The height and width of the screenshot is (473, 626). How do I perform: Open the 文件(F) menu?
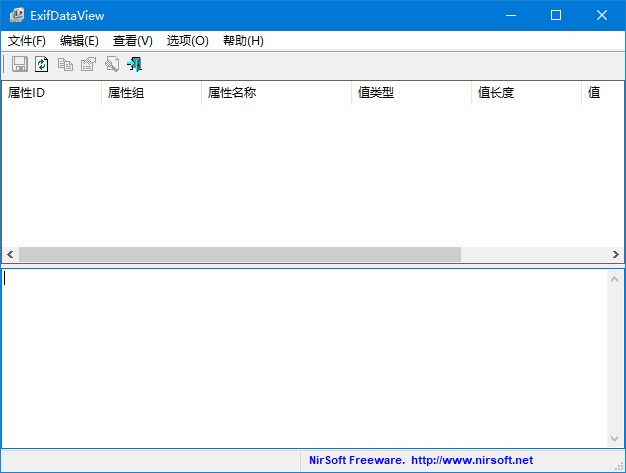(27, 41)
